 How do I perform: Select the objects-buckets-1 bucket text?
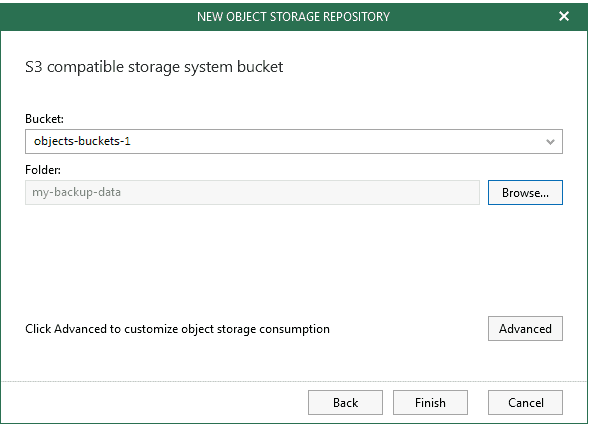[x=82, y=141]
